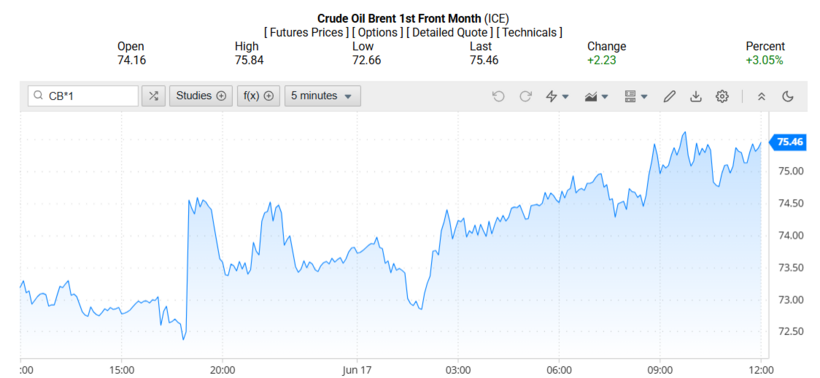
Task: Click the 75.46 last price marker
Action: (x=789, y=142)
